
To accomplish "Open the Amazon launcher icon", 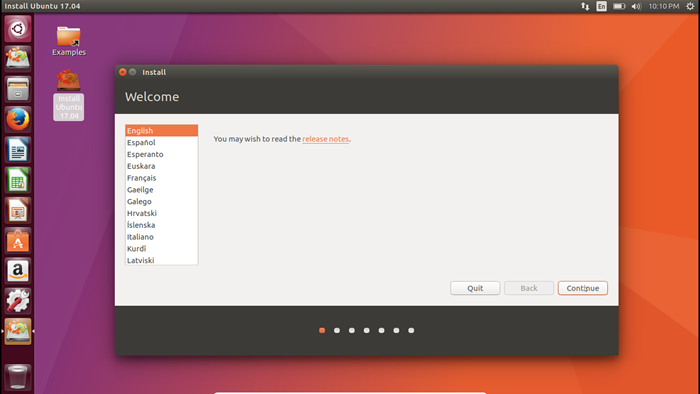I will pos(18,271).
